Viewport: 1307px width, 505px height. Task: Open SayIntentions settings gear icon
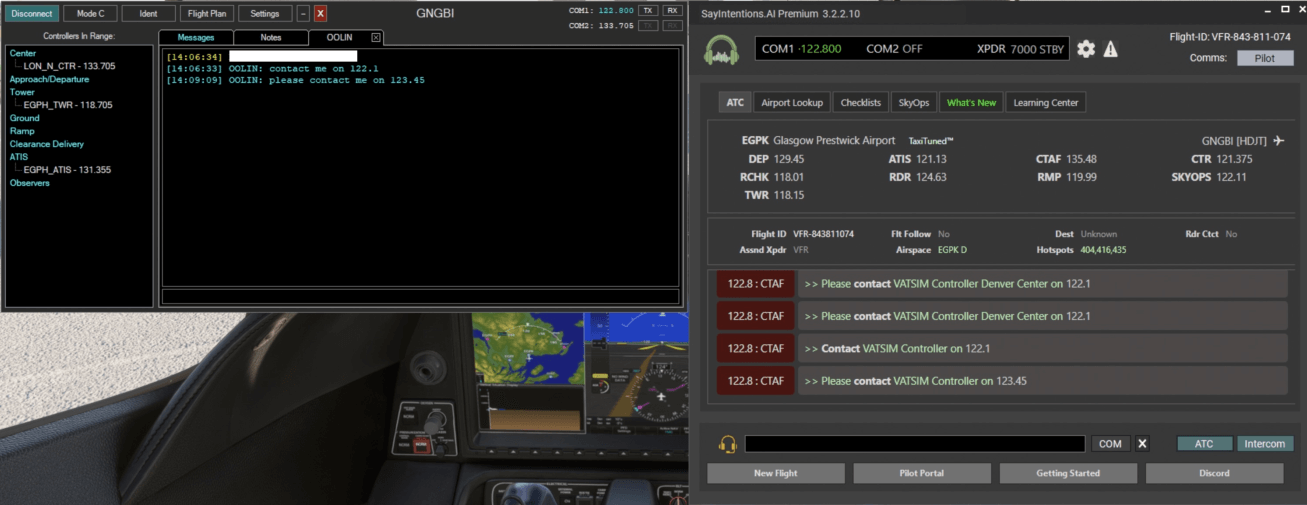point(1086,49)
